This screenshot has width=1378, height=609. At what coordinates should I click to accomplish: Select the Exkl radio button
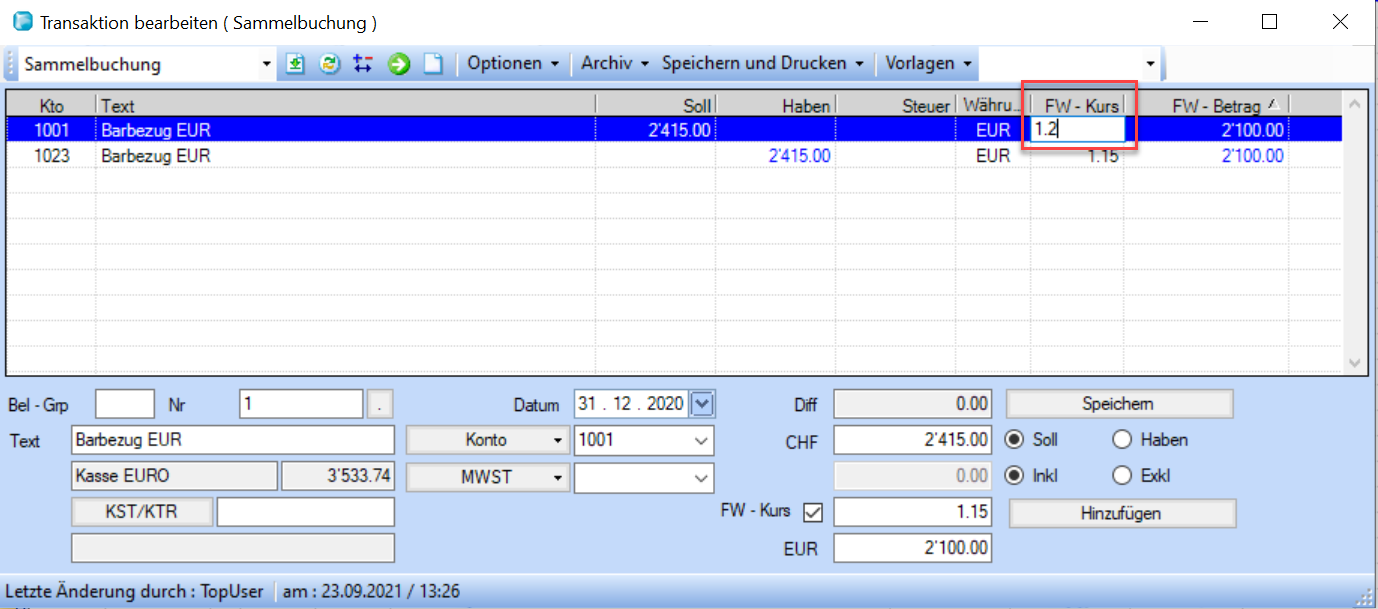click(x=1121, y=476)
